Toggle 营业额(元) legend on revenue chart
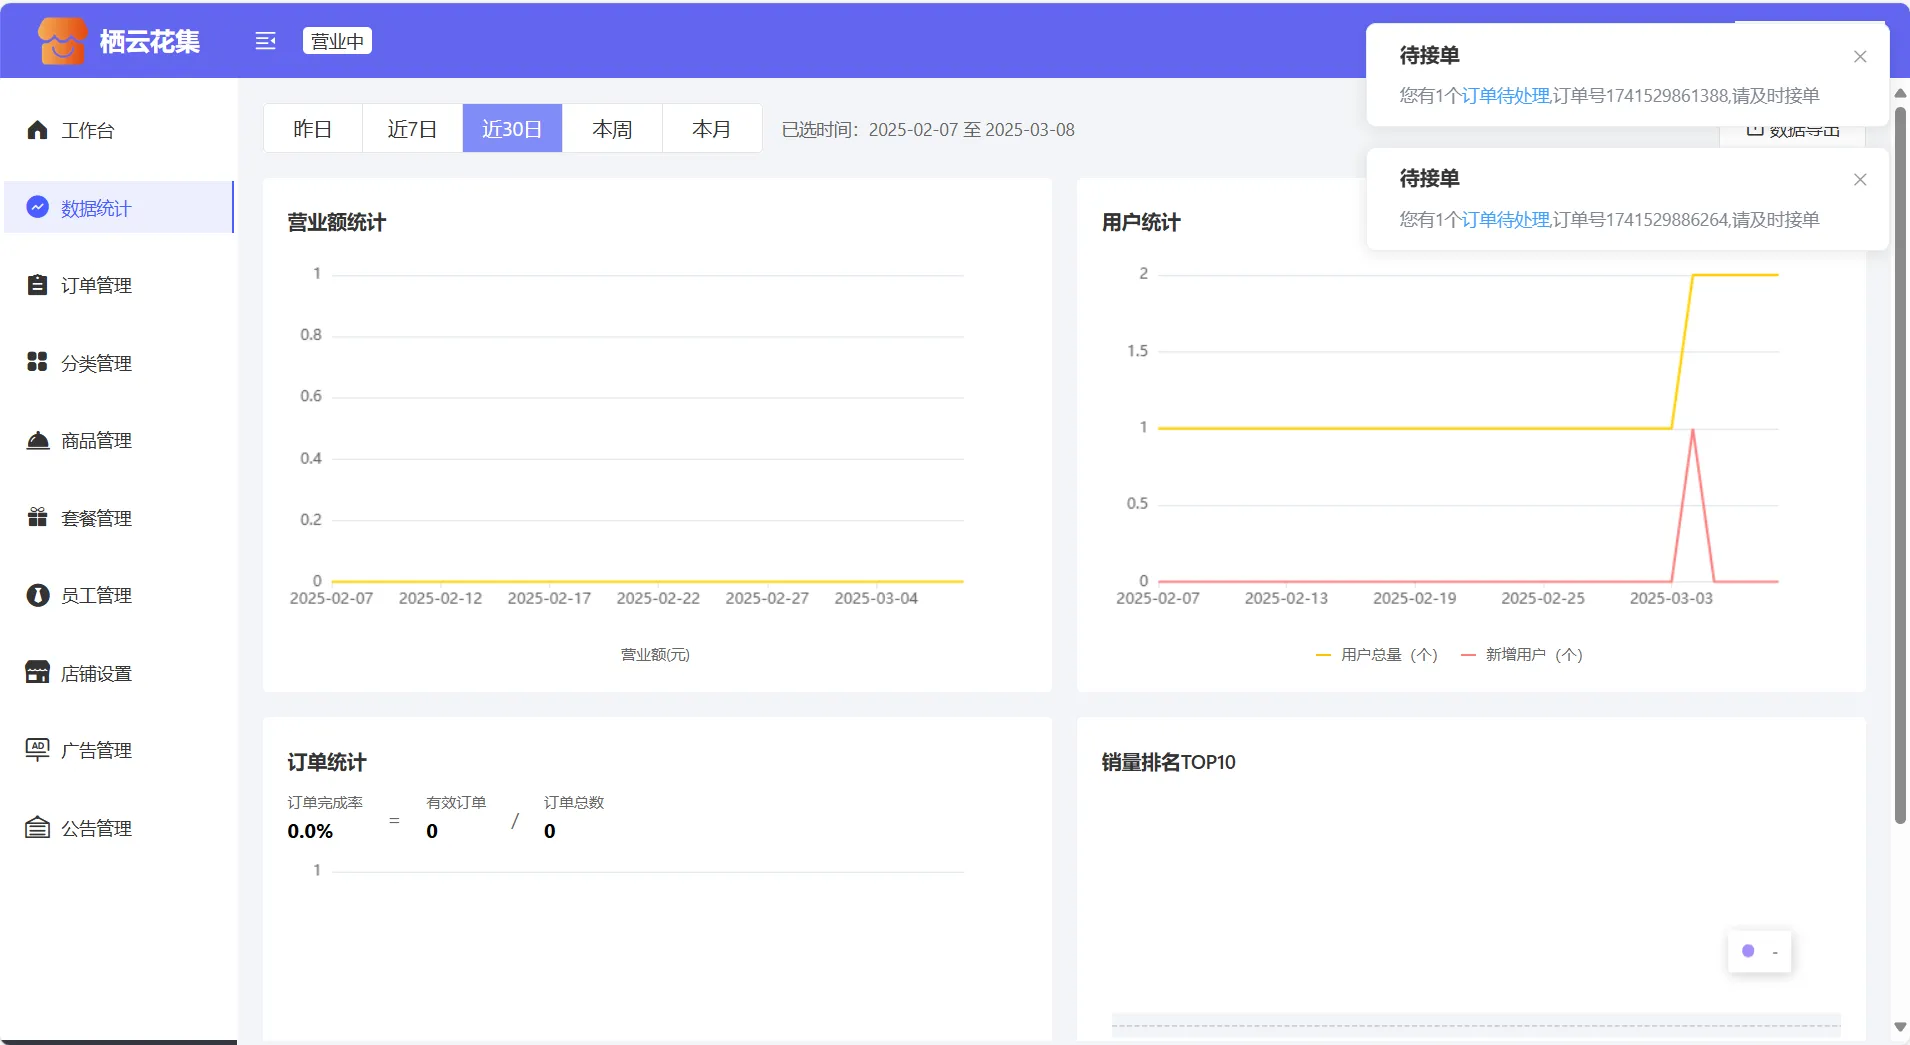 [655, 655]
